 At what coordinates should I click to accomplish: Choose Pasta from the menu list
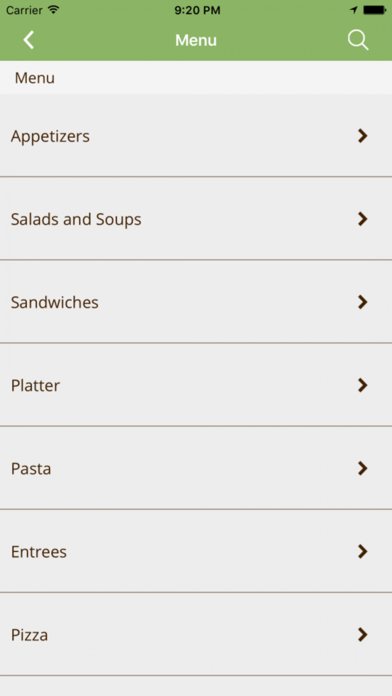click(196, 468)
